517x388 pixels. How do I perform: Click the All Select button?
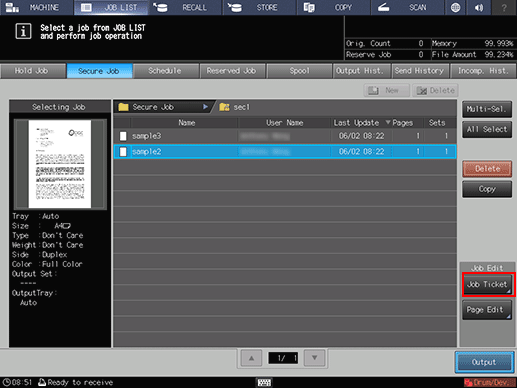pyautogui.click(x=487, y=129)
